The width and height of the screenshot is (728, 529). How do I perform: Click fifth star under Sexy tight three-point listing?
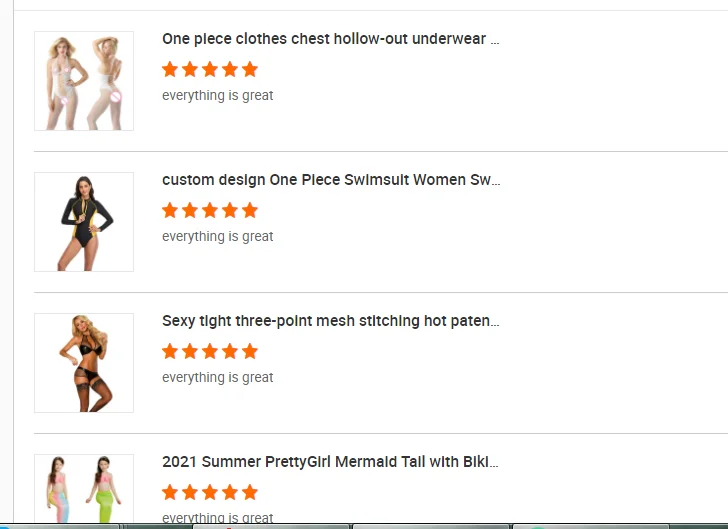[x=250, y=351]
